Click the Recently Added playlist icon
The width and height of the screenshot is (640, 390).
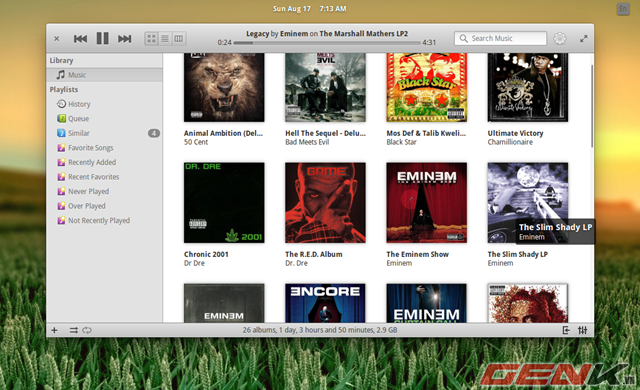coord(61,162)
